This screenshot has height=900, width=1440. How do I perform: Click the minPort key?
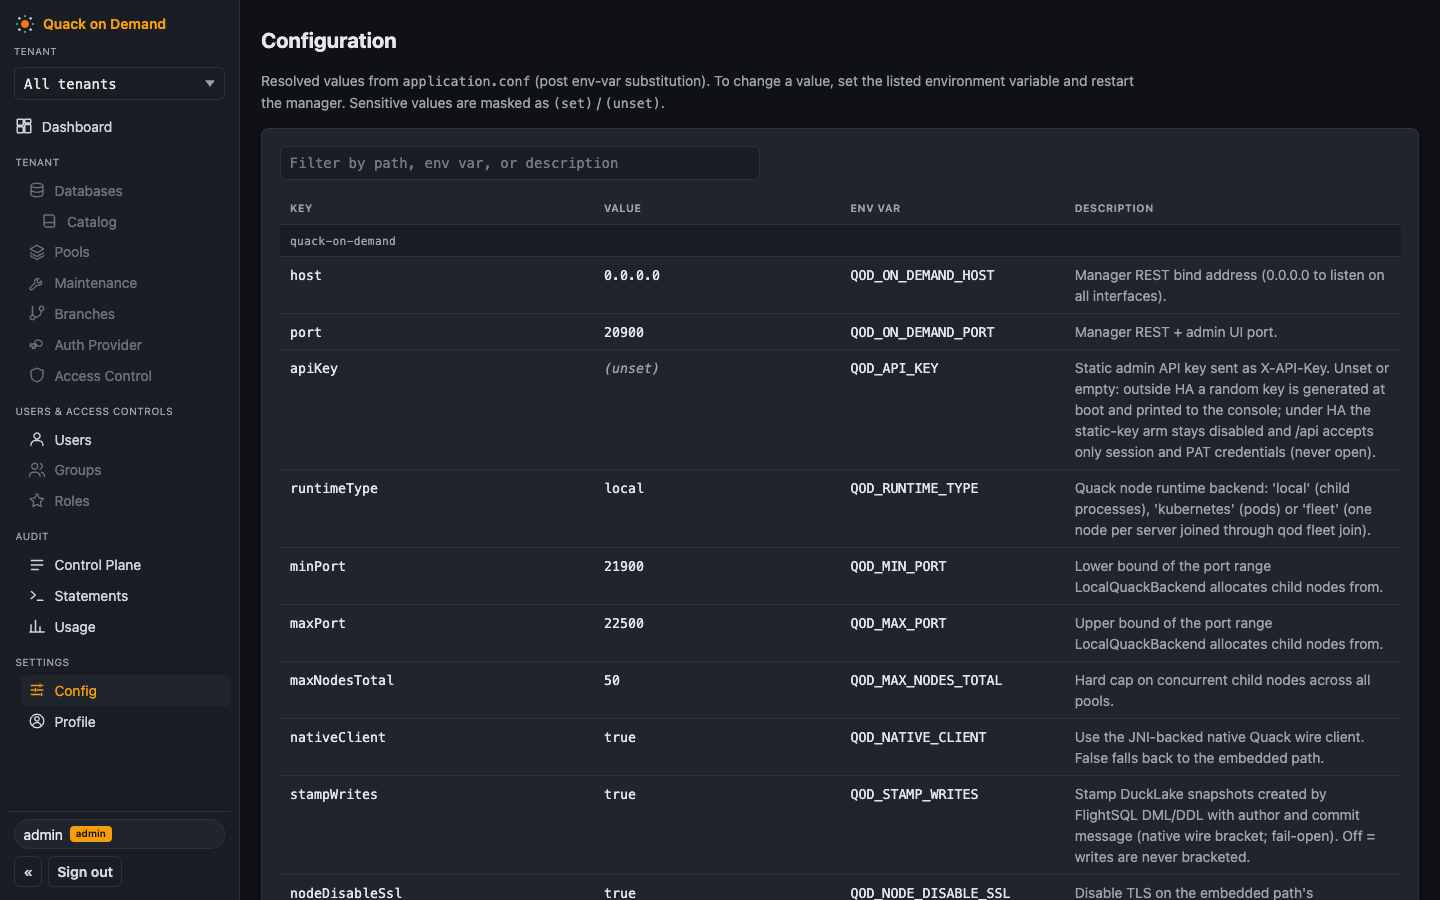pos(318,566)
